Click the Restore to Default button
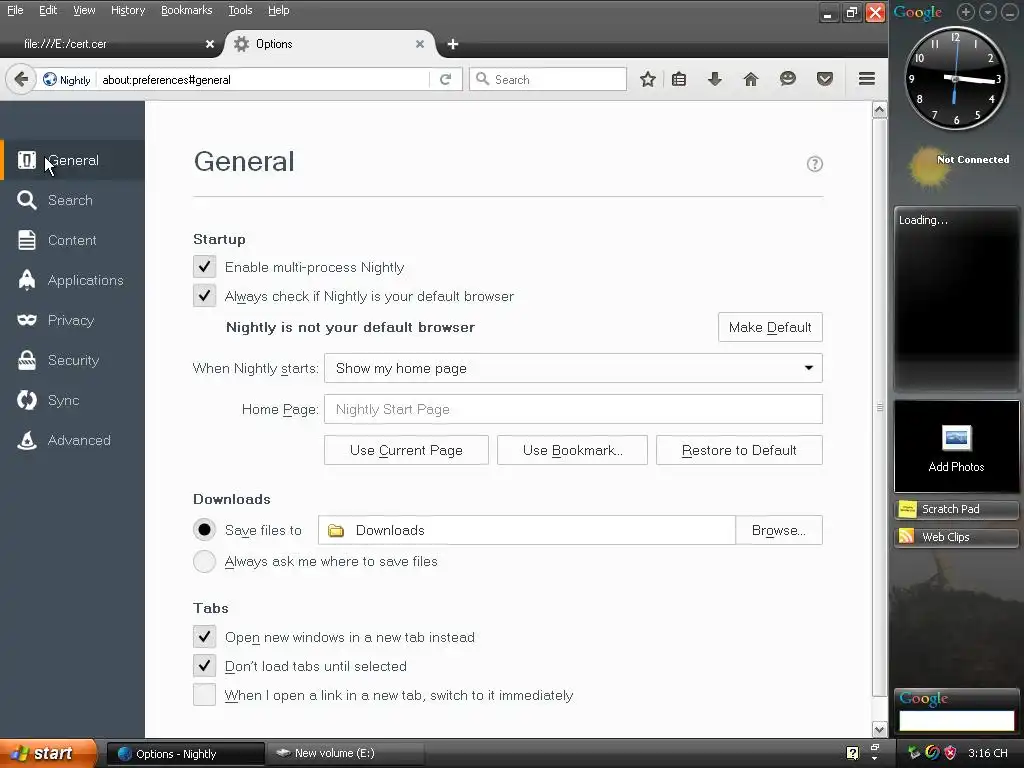The image size is (1024, 768). tap(739, 450)
